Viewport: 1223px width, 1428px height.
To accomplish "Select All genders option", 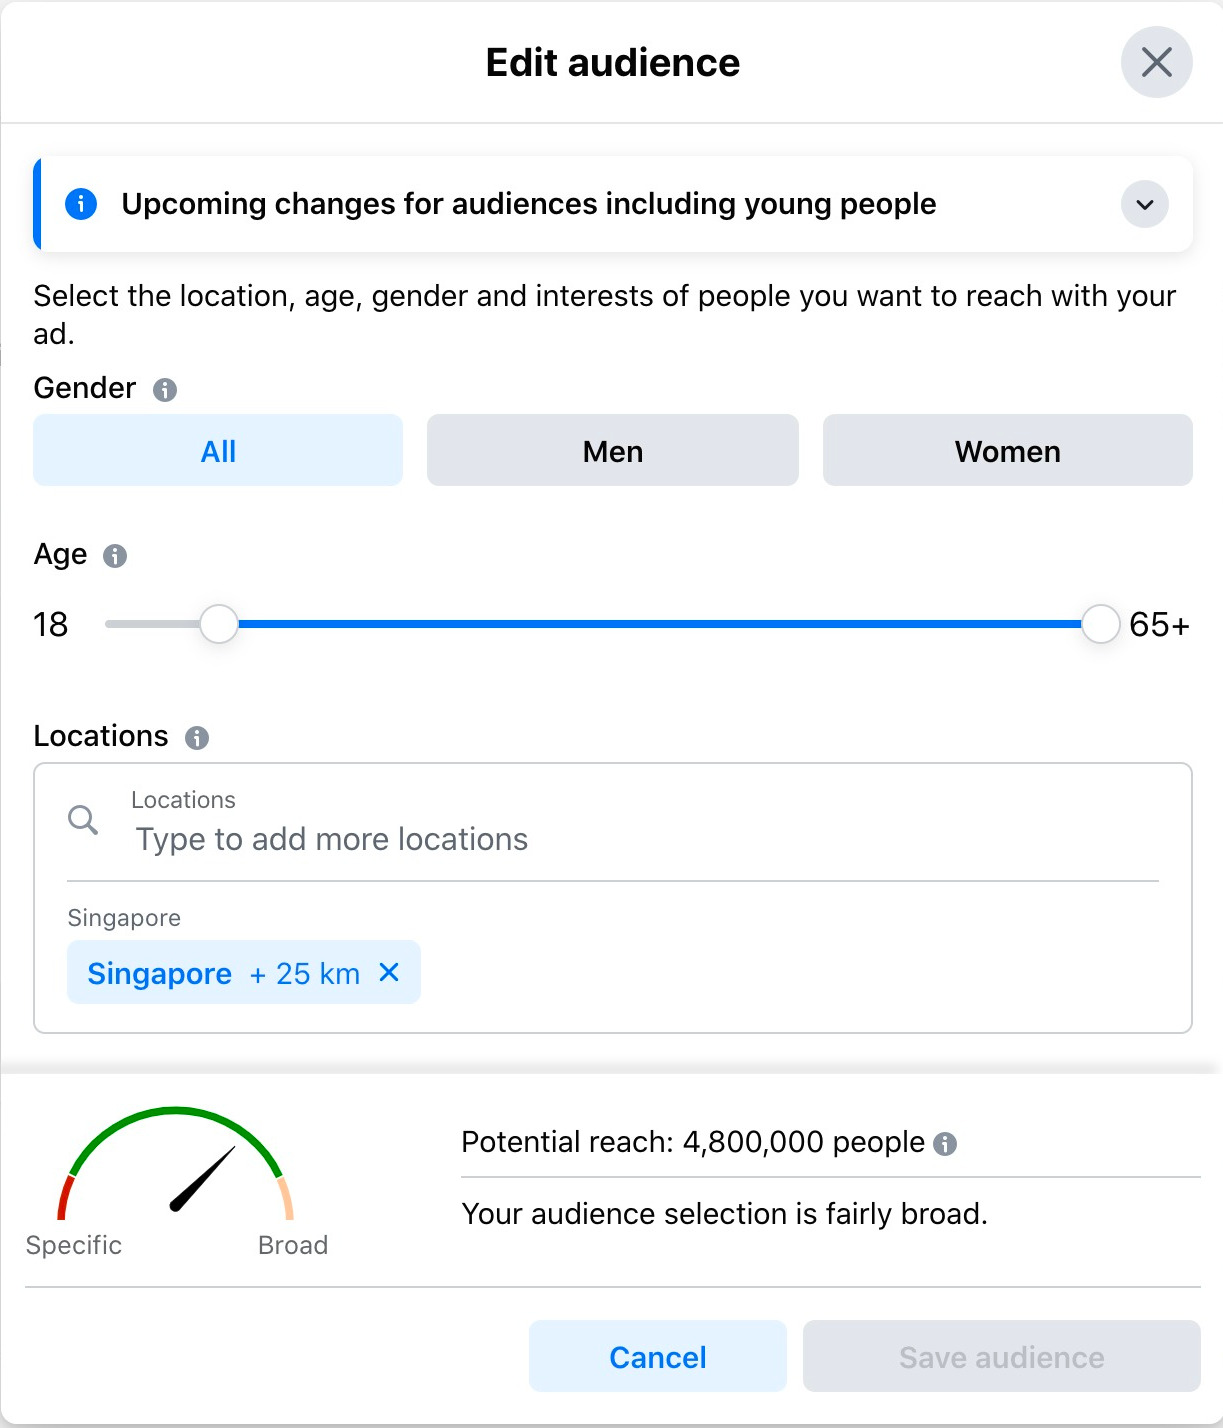I will tap(218, 451).
